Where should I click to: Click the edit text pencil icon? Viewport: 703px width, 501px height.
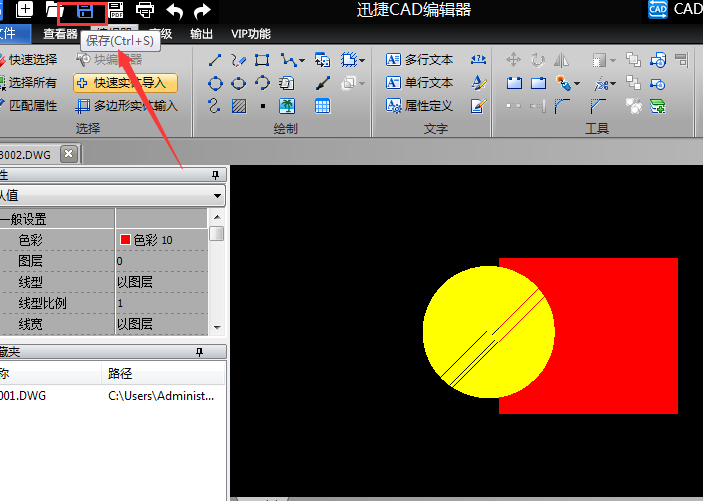point(478,106)
